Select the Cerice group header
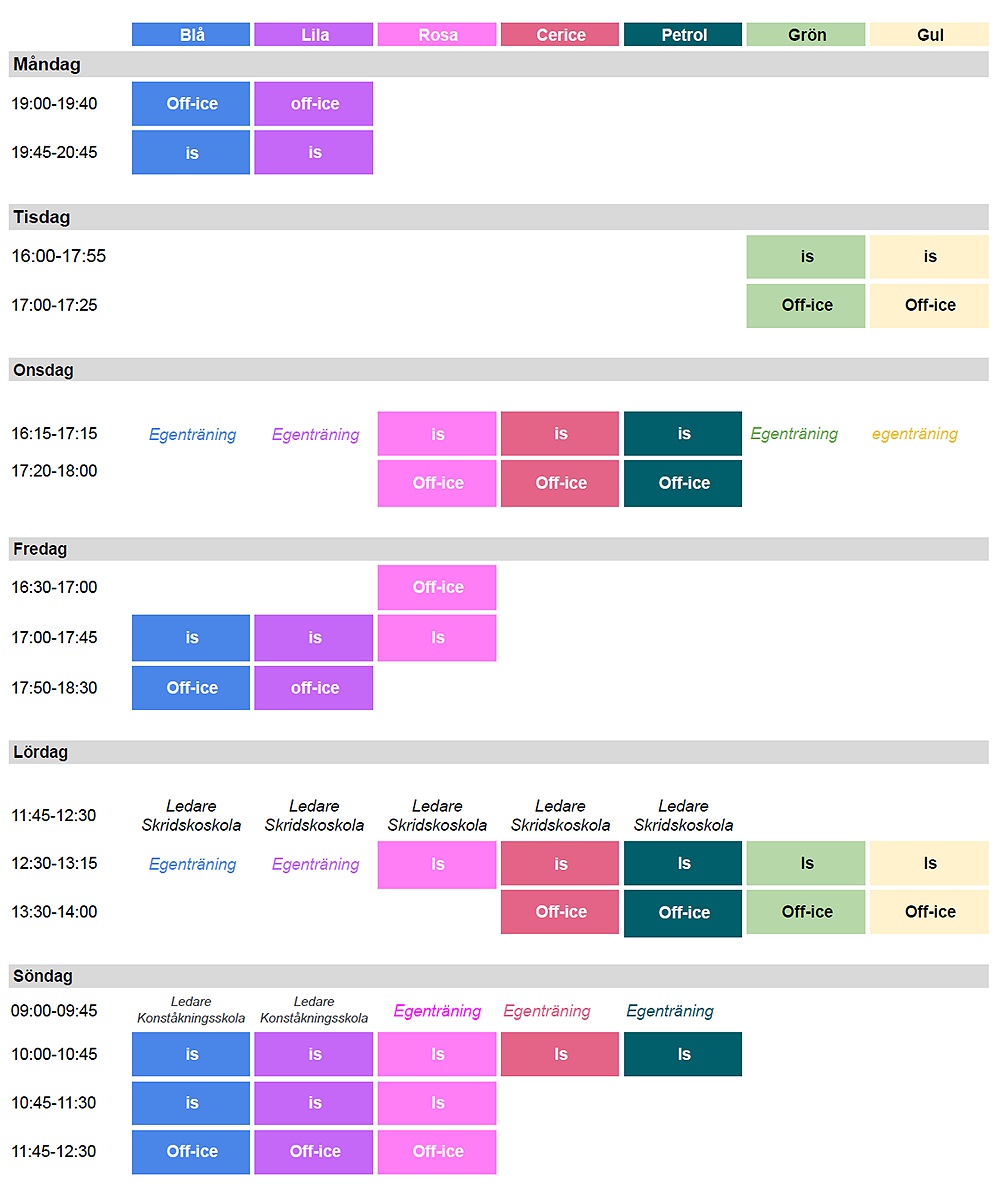 [x=560, y=35]
